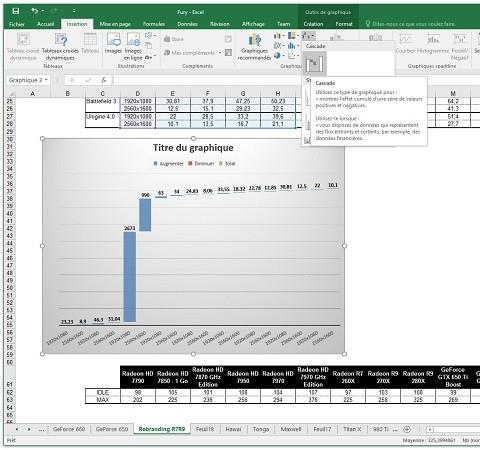
Task: Open the undo history dropdown arrow
Action: click(43, 11)
